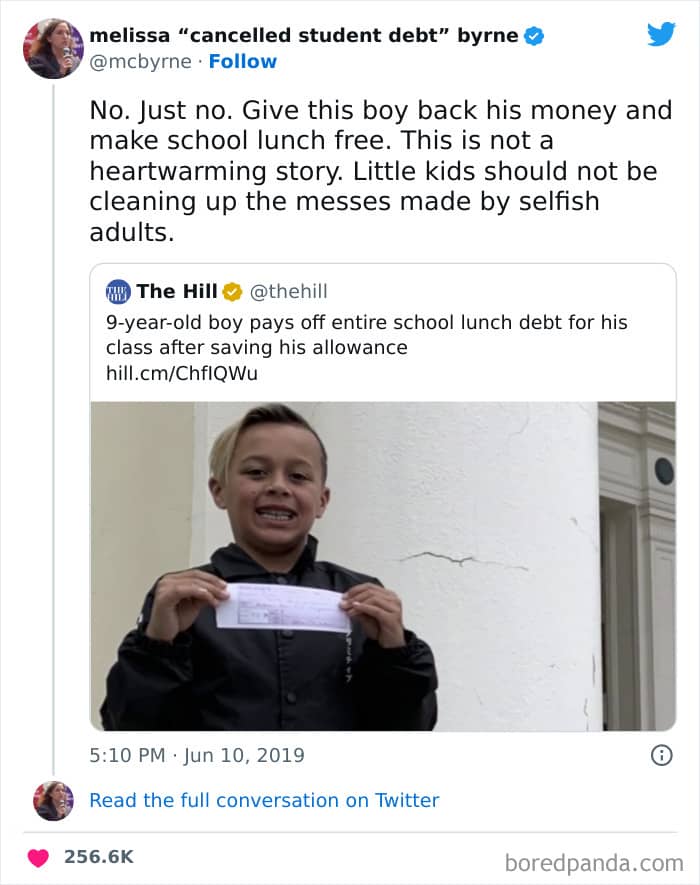Viewport: 700px width, 885px height.
Task: Click the quoted tweet headline text
Action: pos(366,335)
